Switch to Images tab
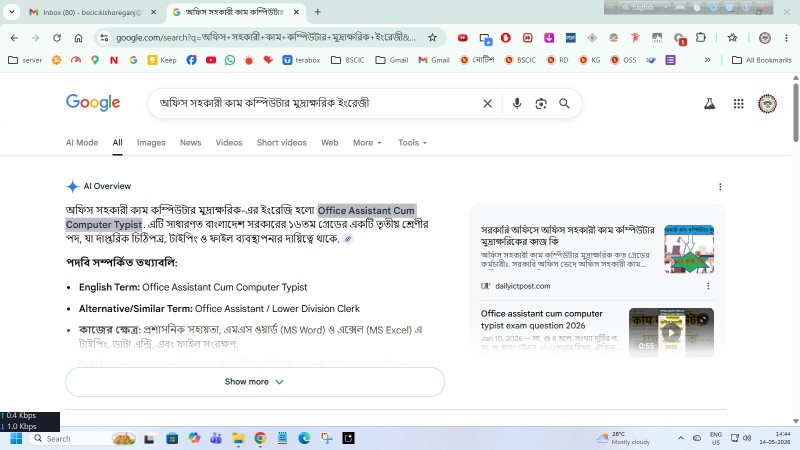This screenshot has height=450, width=800. pyautogui.click(x=151, y=143)
